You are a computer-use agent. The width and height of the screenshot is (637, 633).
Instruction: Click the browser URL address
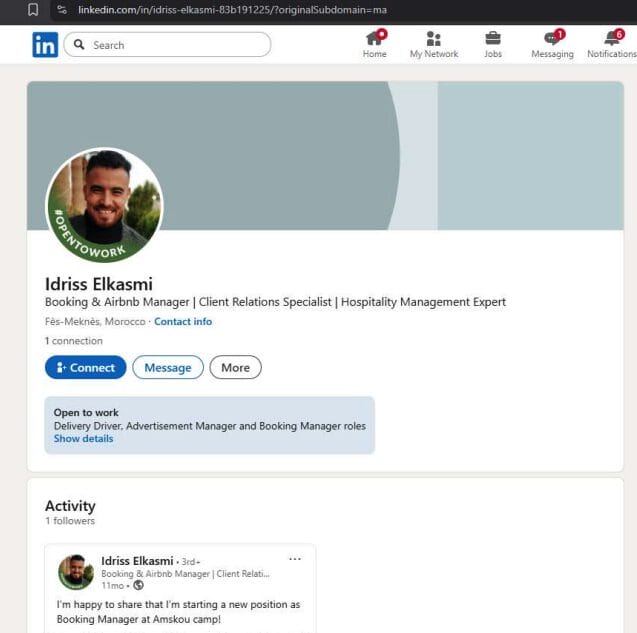tap(232, 10)
